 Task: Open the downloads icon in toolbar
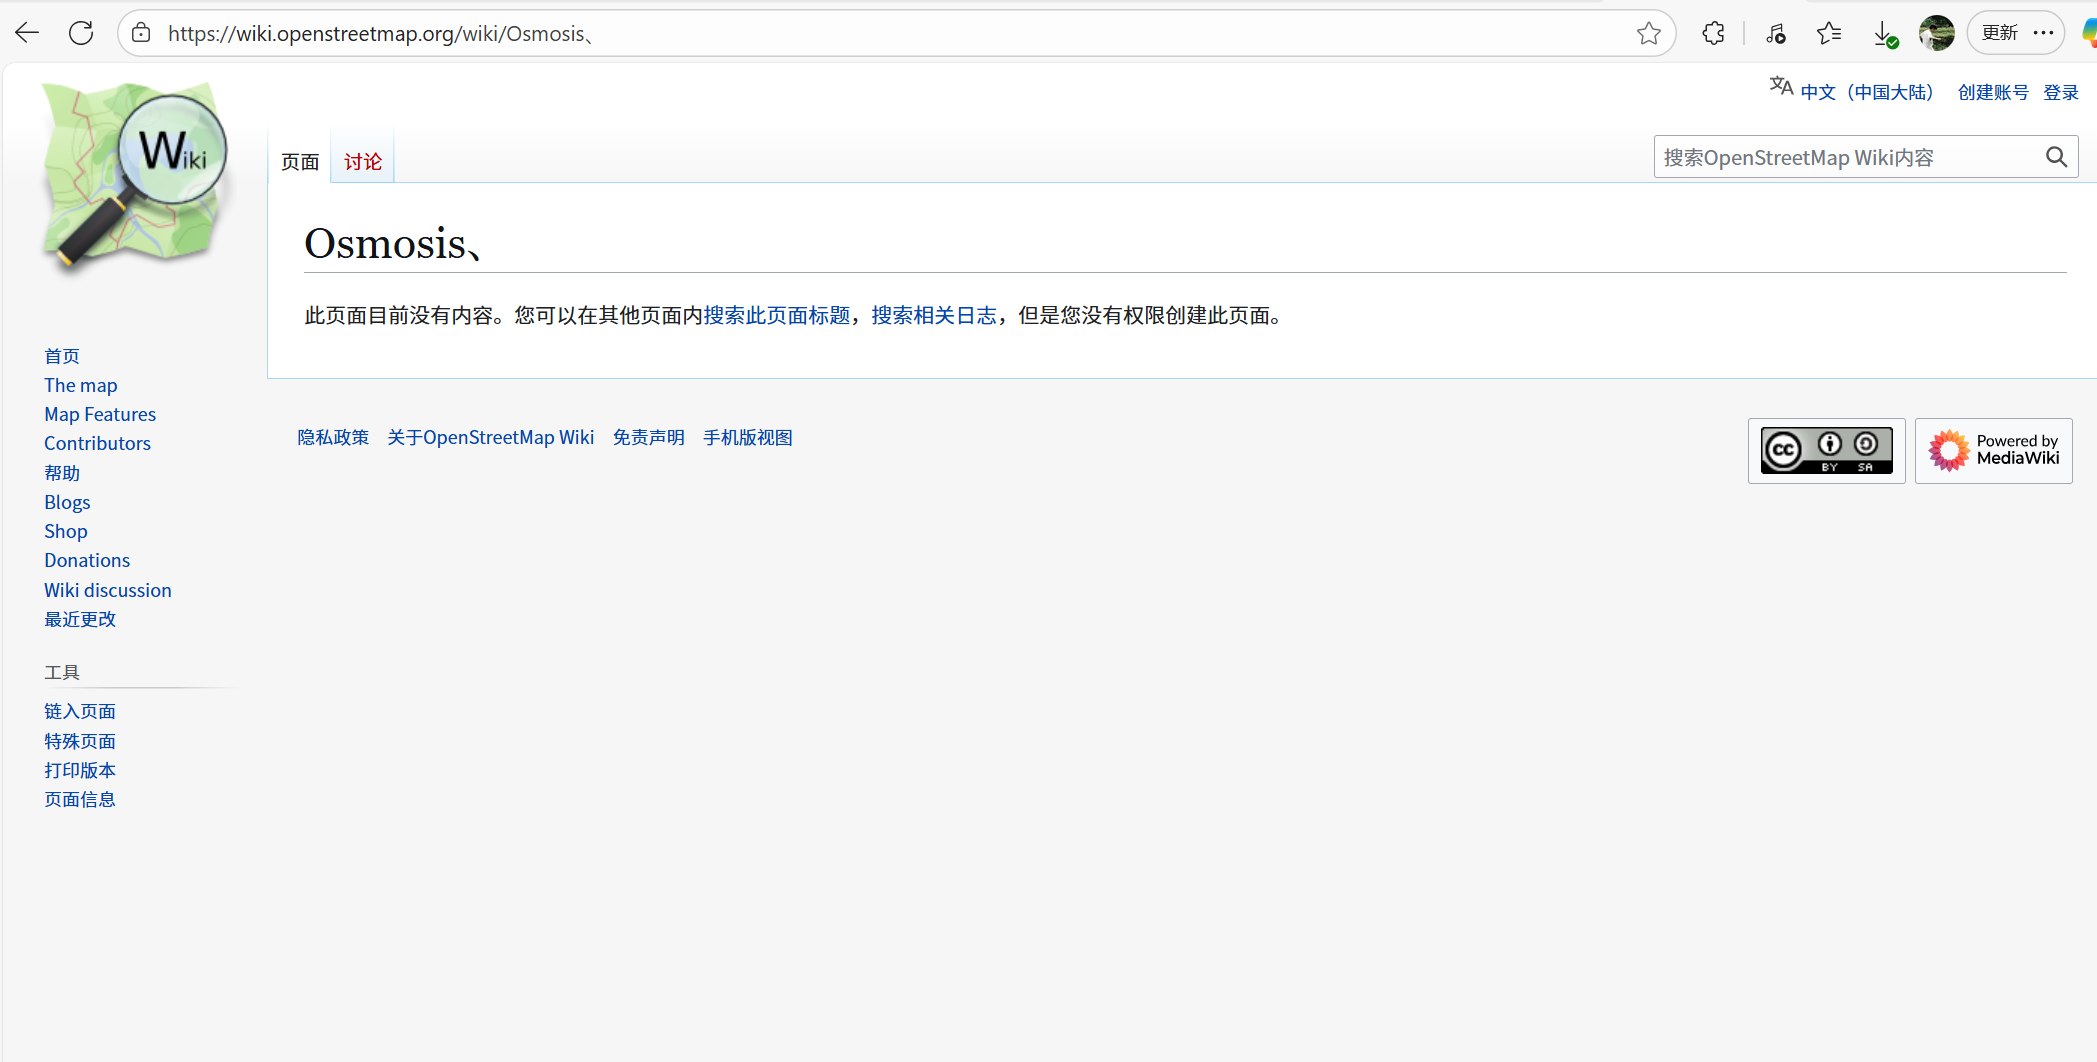tap(1884, 34)
